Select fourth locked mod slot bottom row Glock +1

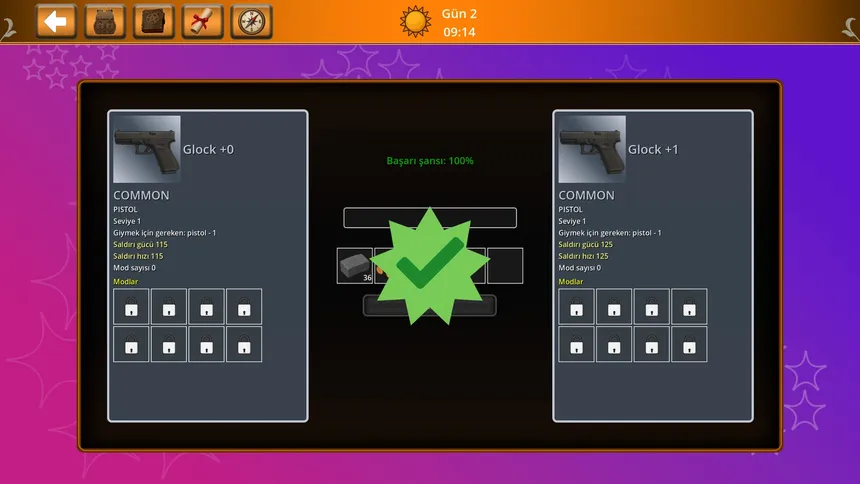pyautogui.click(x=689, y=344)
